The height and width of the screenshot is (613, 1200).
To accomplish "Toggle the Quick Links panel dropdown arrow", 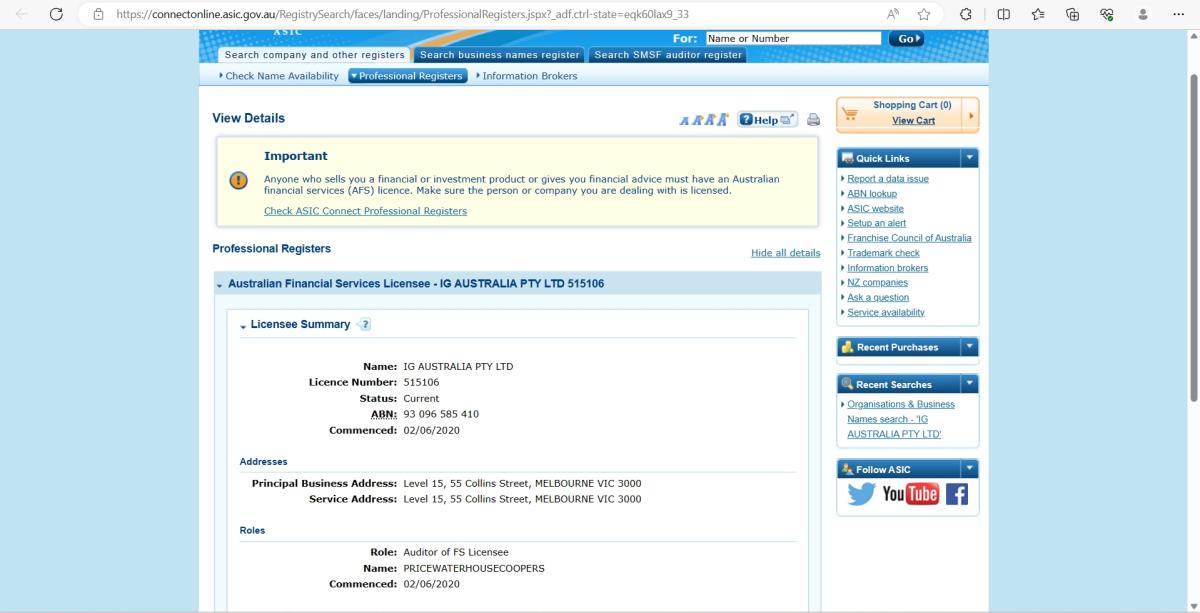I will click(968, 158).
